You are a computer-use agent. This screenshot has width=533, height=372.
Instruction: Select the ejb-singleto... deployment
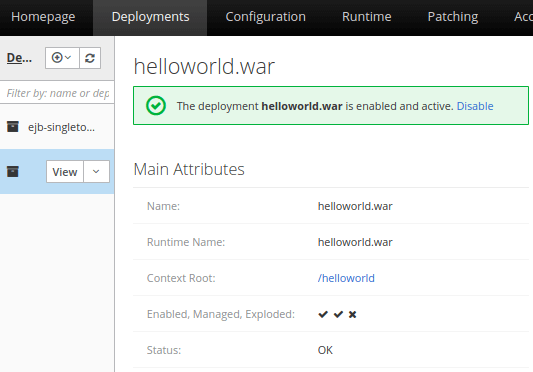[57, 127]
